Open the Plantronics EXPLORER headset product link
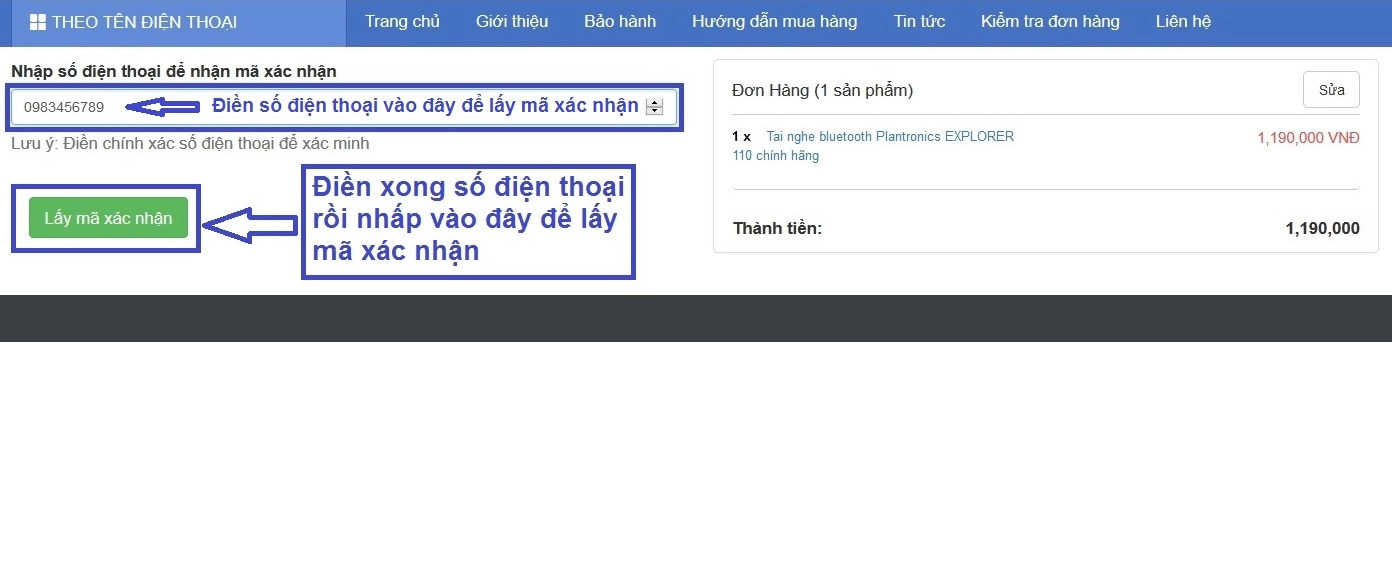Screen dimensions: 1392x562 [x=889, y=136]
